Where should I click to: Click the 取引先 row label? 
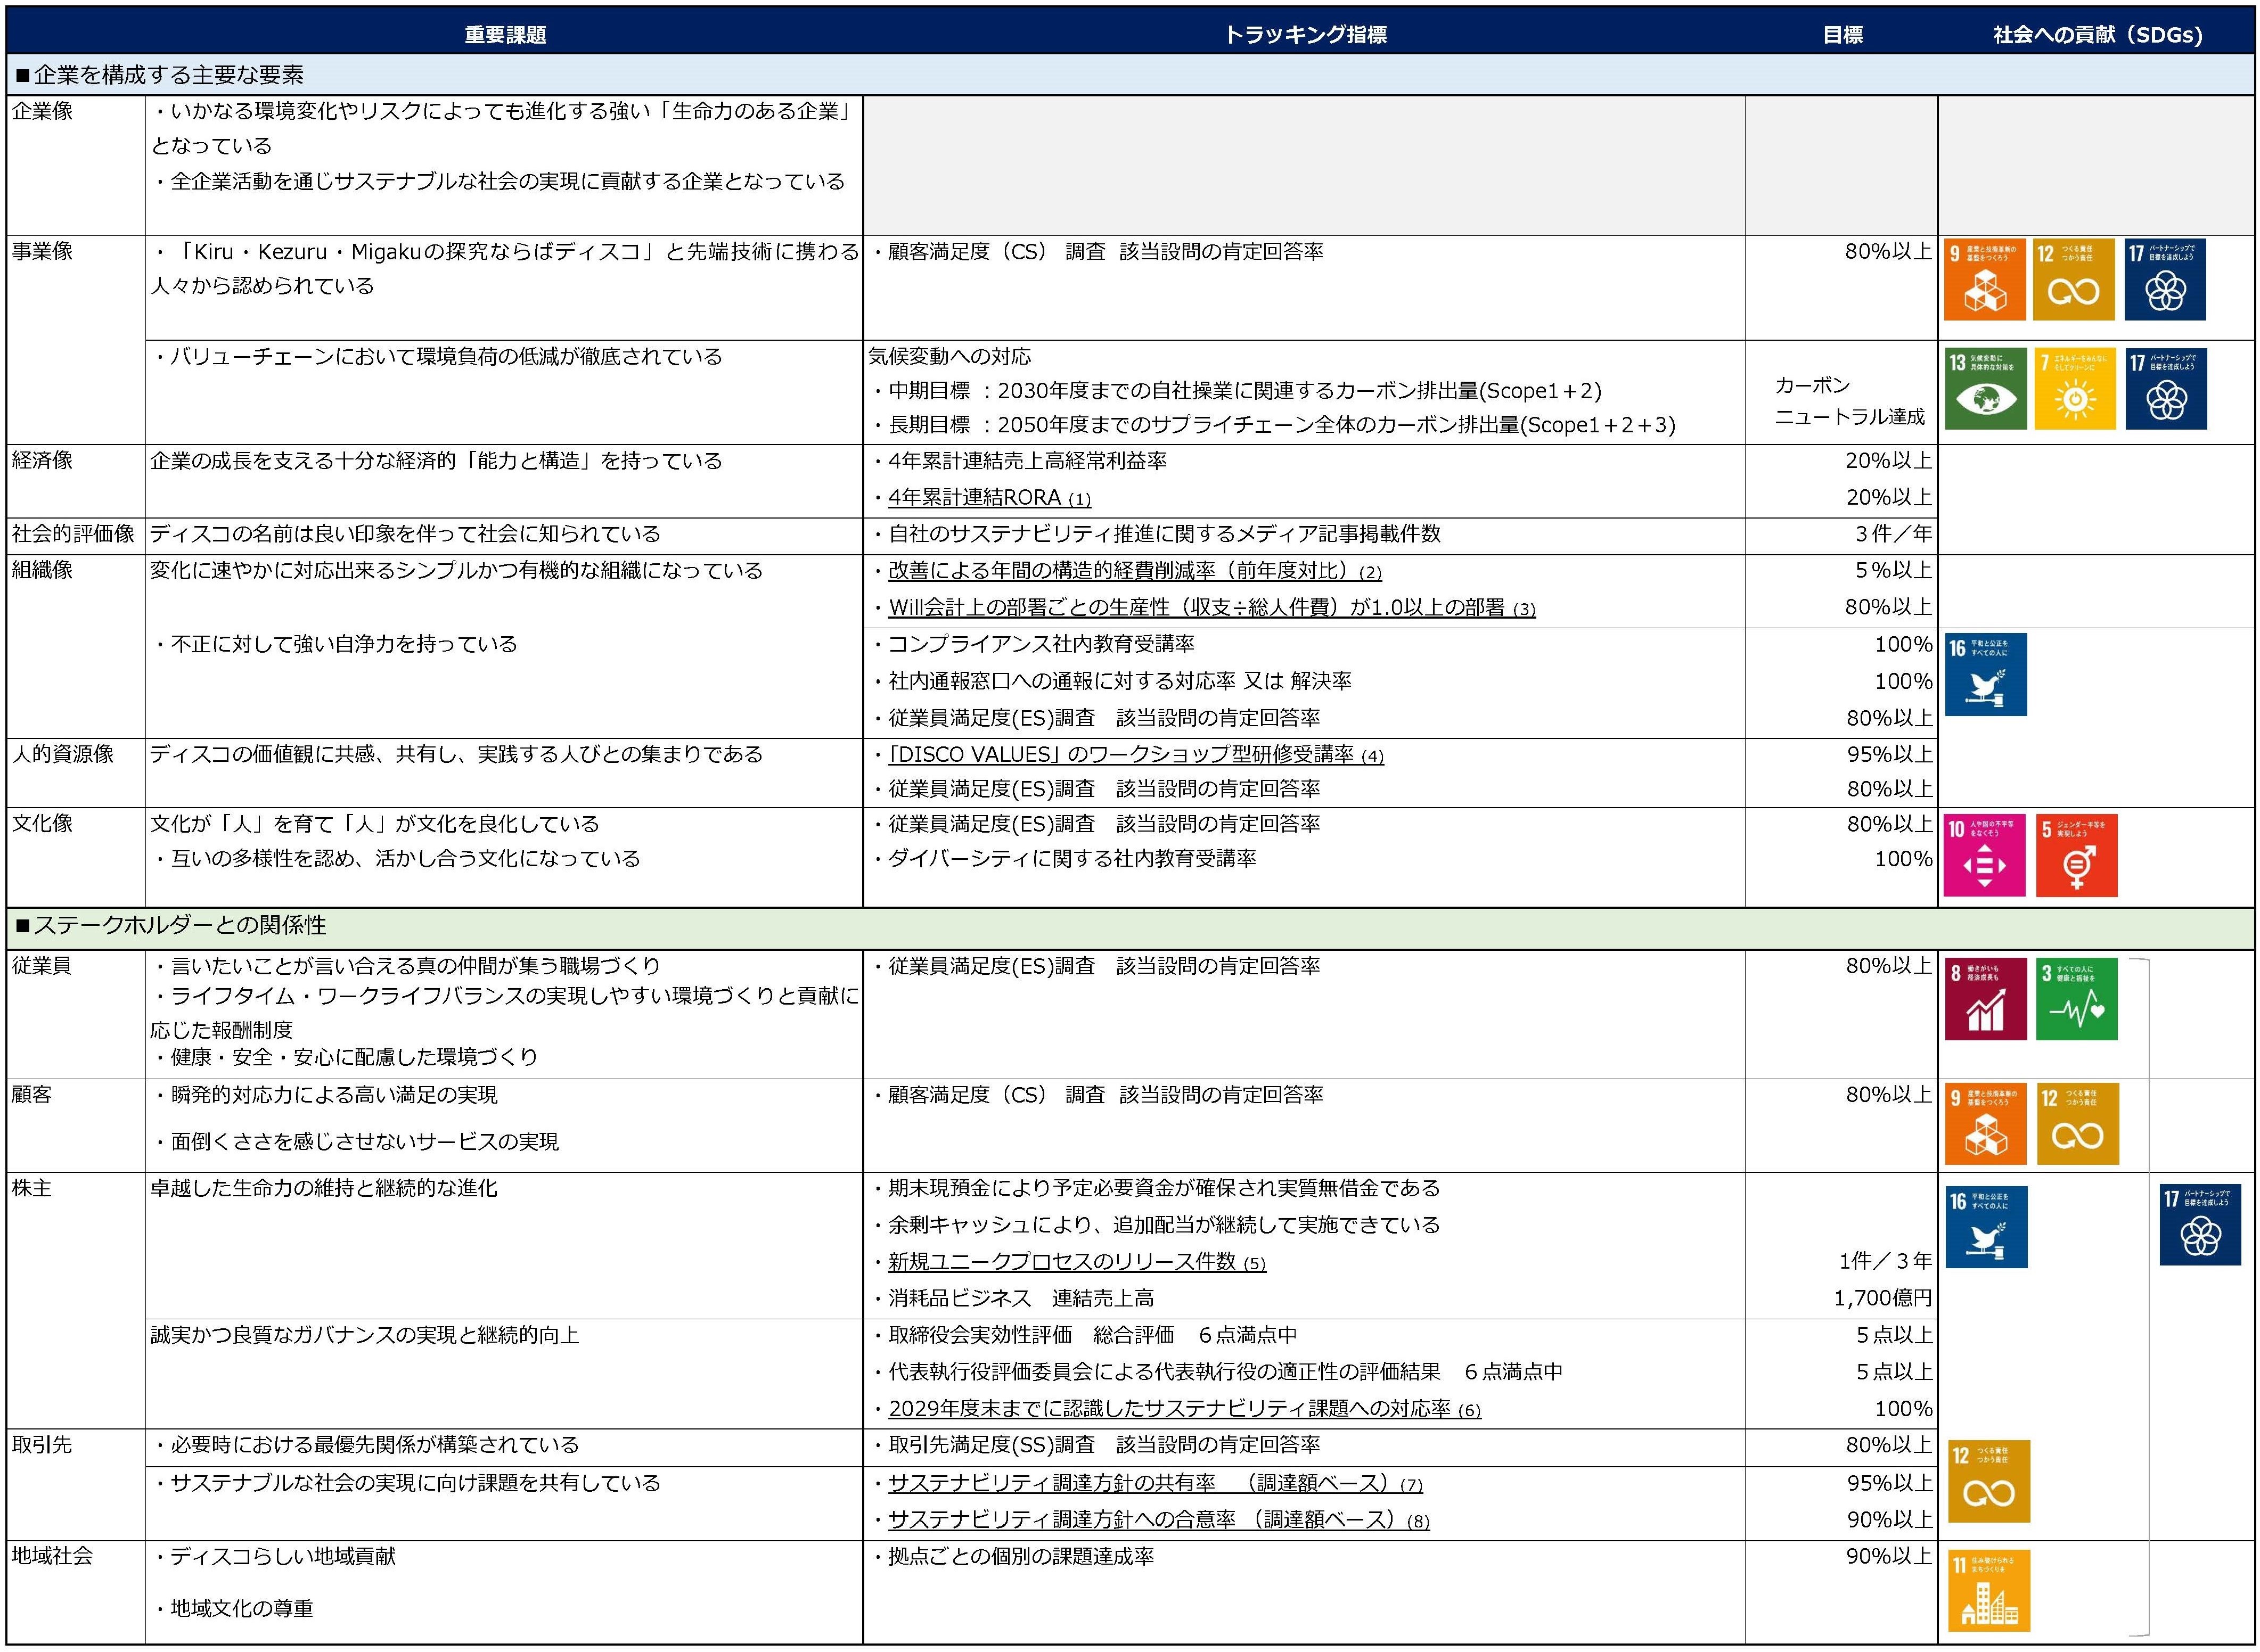pyautogui.click(x=42, y=1445)
